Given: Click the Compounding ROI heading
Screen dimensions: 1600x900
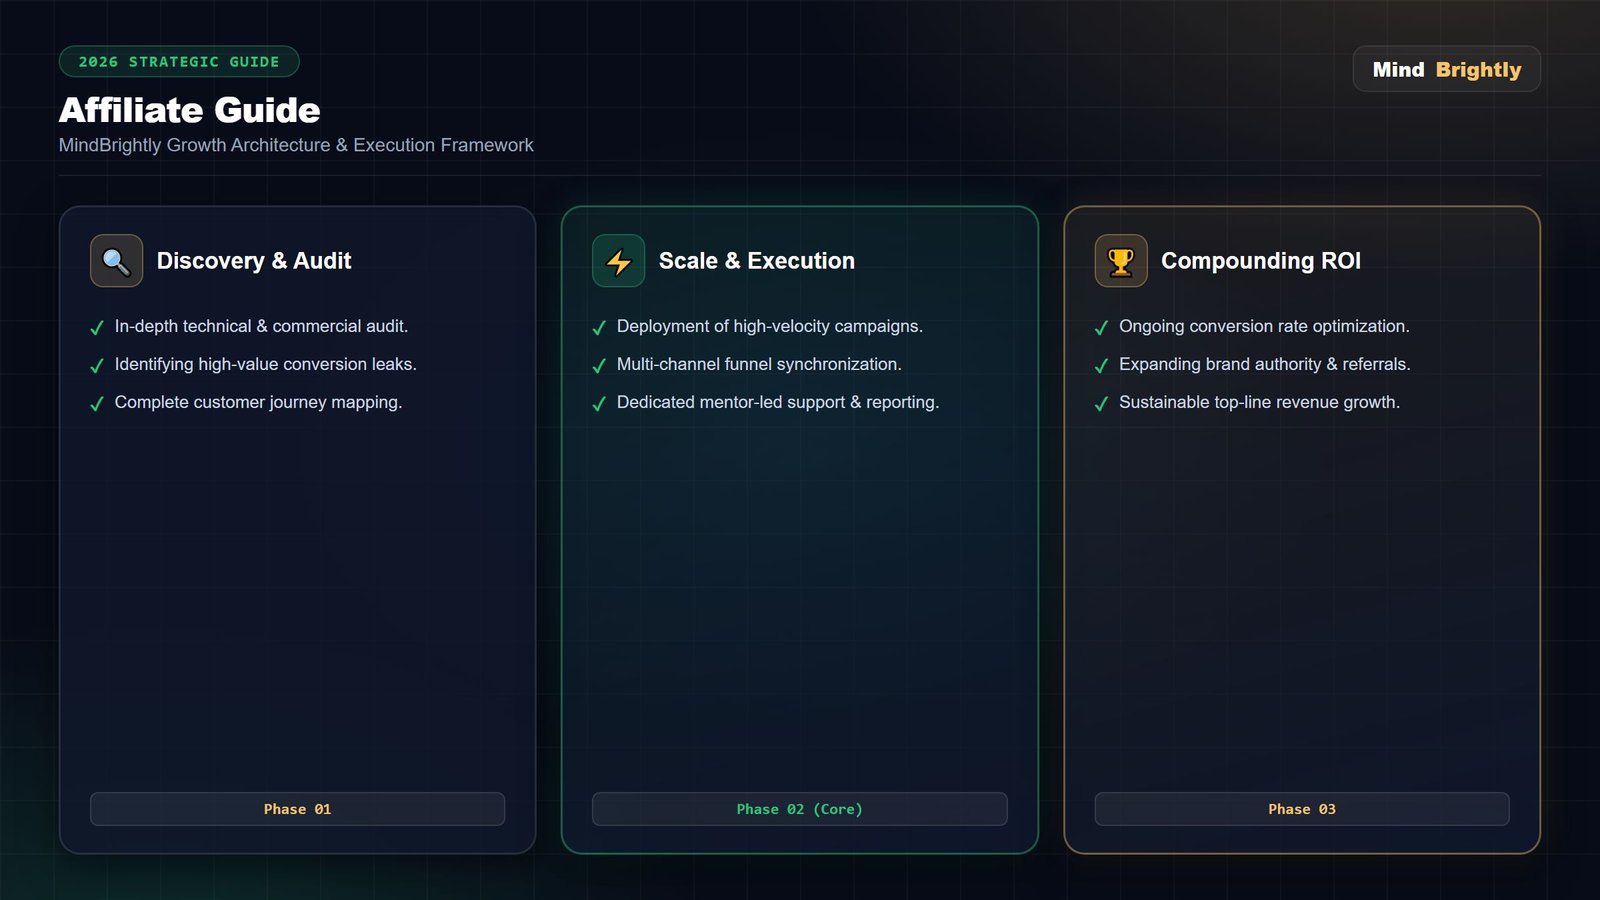Looking at the screenshot, I should (x=1261, y=261).
